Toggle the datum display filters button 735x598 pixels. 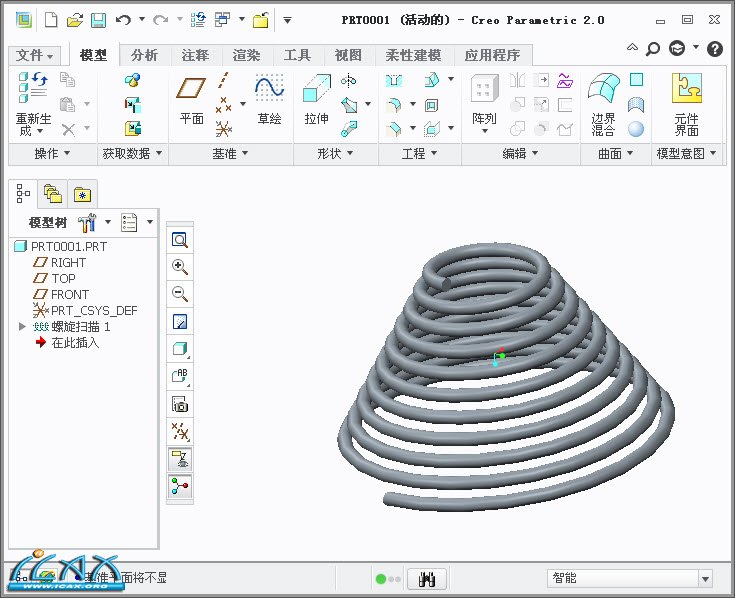(x=180, y=431)
